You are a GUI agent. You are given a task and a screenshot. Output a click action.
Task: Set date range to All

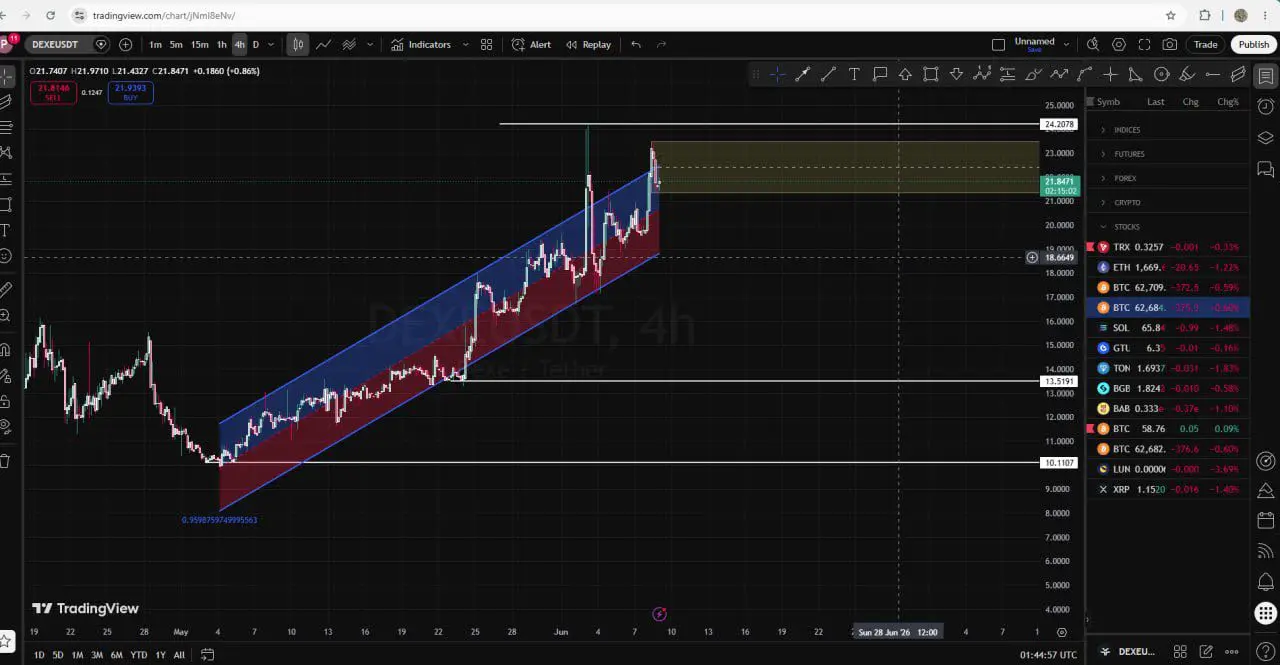179,655
